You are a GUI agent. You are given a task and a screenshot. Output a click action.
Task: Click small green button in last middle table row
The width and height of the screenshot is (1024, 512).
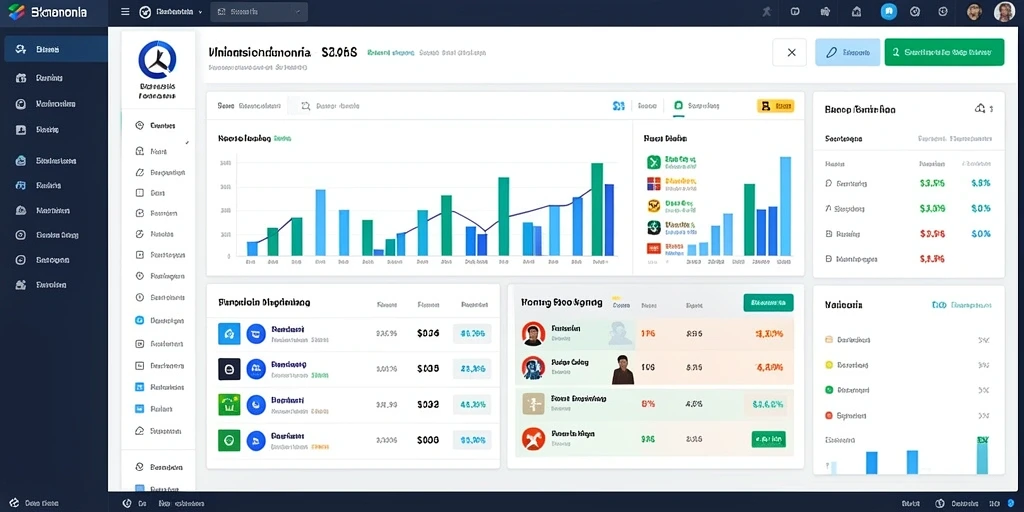[x=768, y=440]
